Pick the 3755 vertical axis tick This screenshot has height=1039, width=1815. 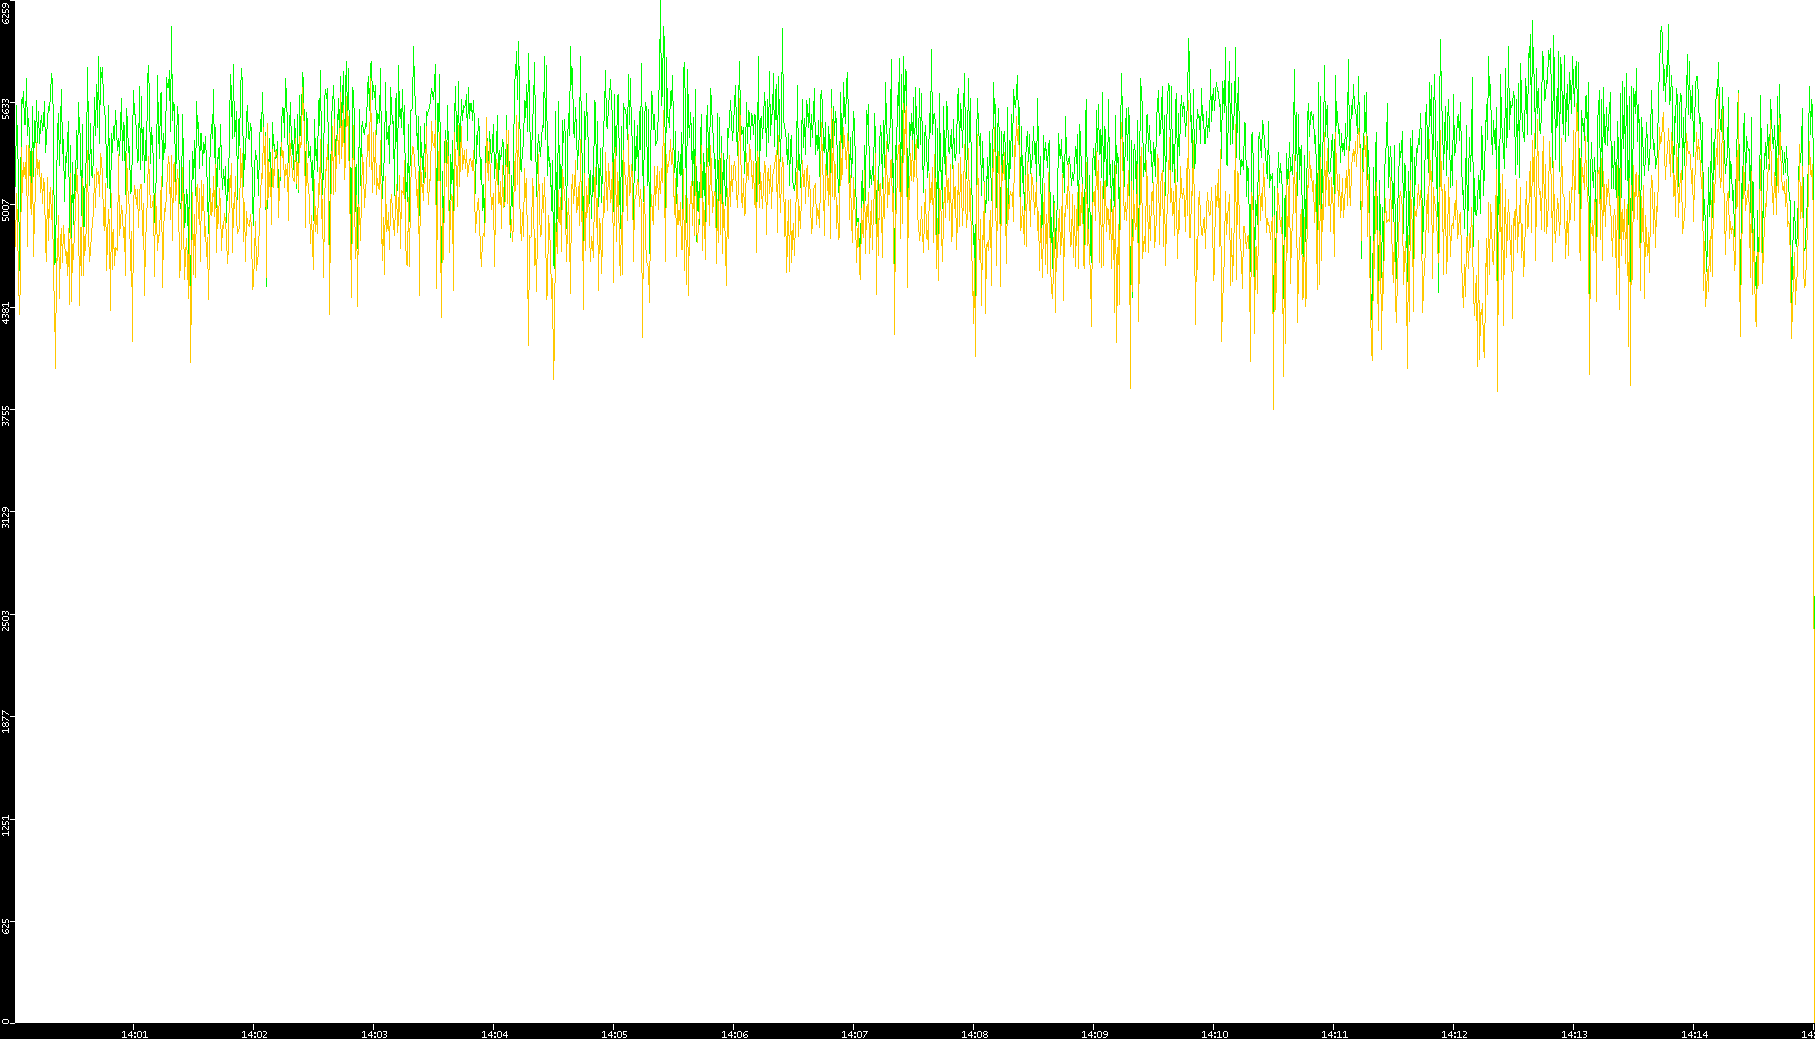6,415
